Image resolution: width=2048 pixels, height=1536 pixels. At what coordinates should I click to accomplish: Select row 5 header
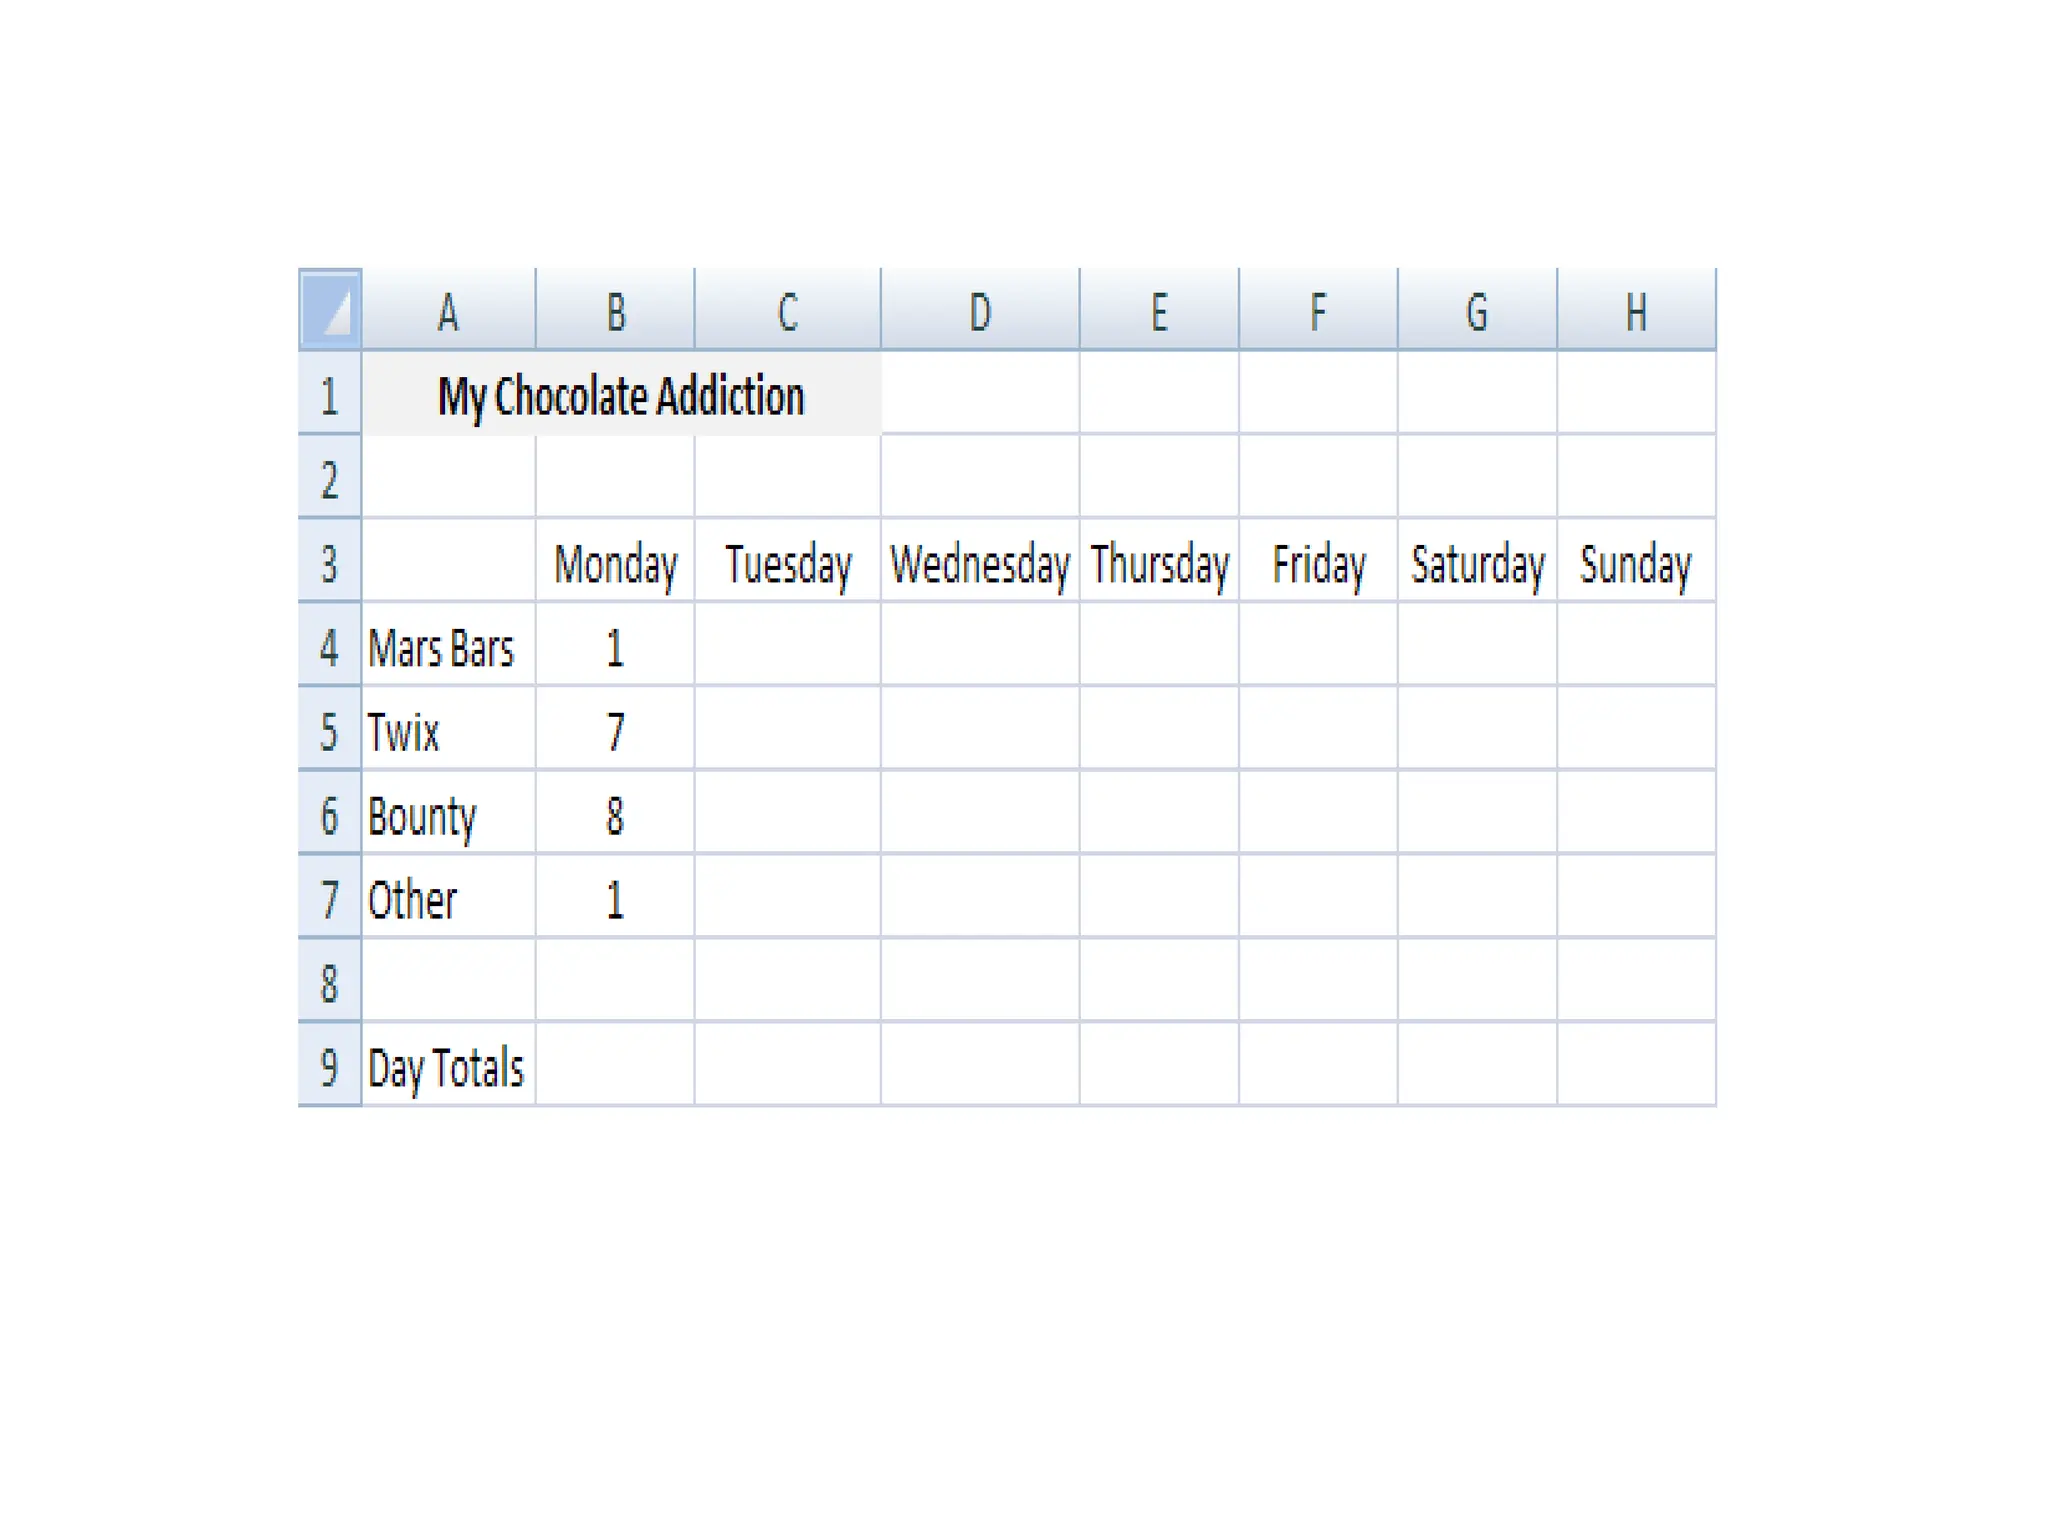coord(329,731)
